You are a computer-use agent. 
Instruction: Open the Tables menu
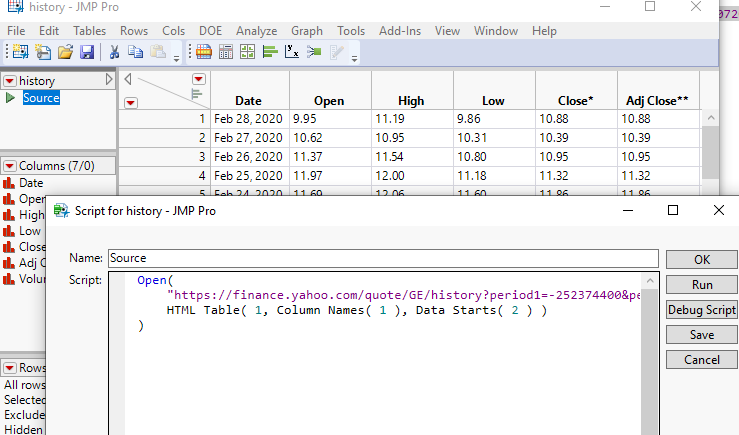pos(89,31)
